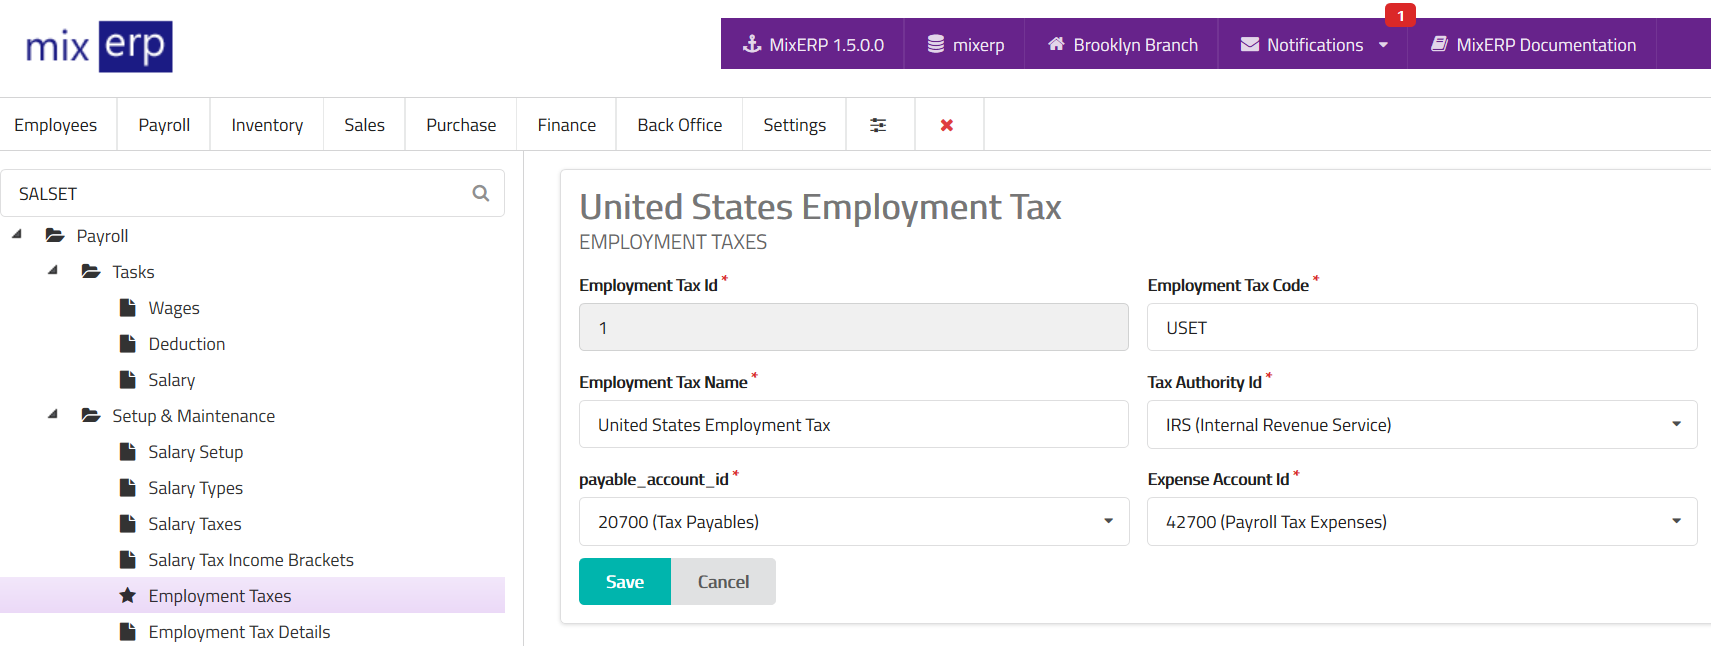Image resolution: width=1711 pixels, height=646 pixels.
Task: Click the Employment Tax Code field
Action: (1421, 328)
